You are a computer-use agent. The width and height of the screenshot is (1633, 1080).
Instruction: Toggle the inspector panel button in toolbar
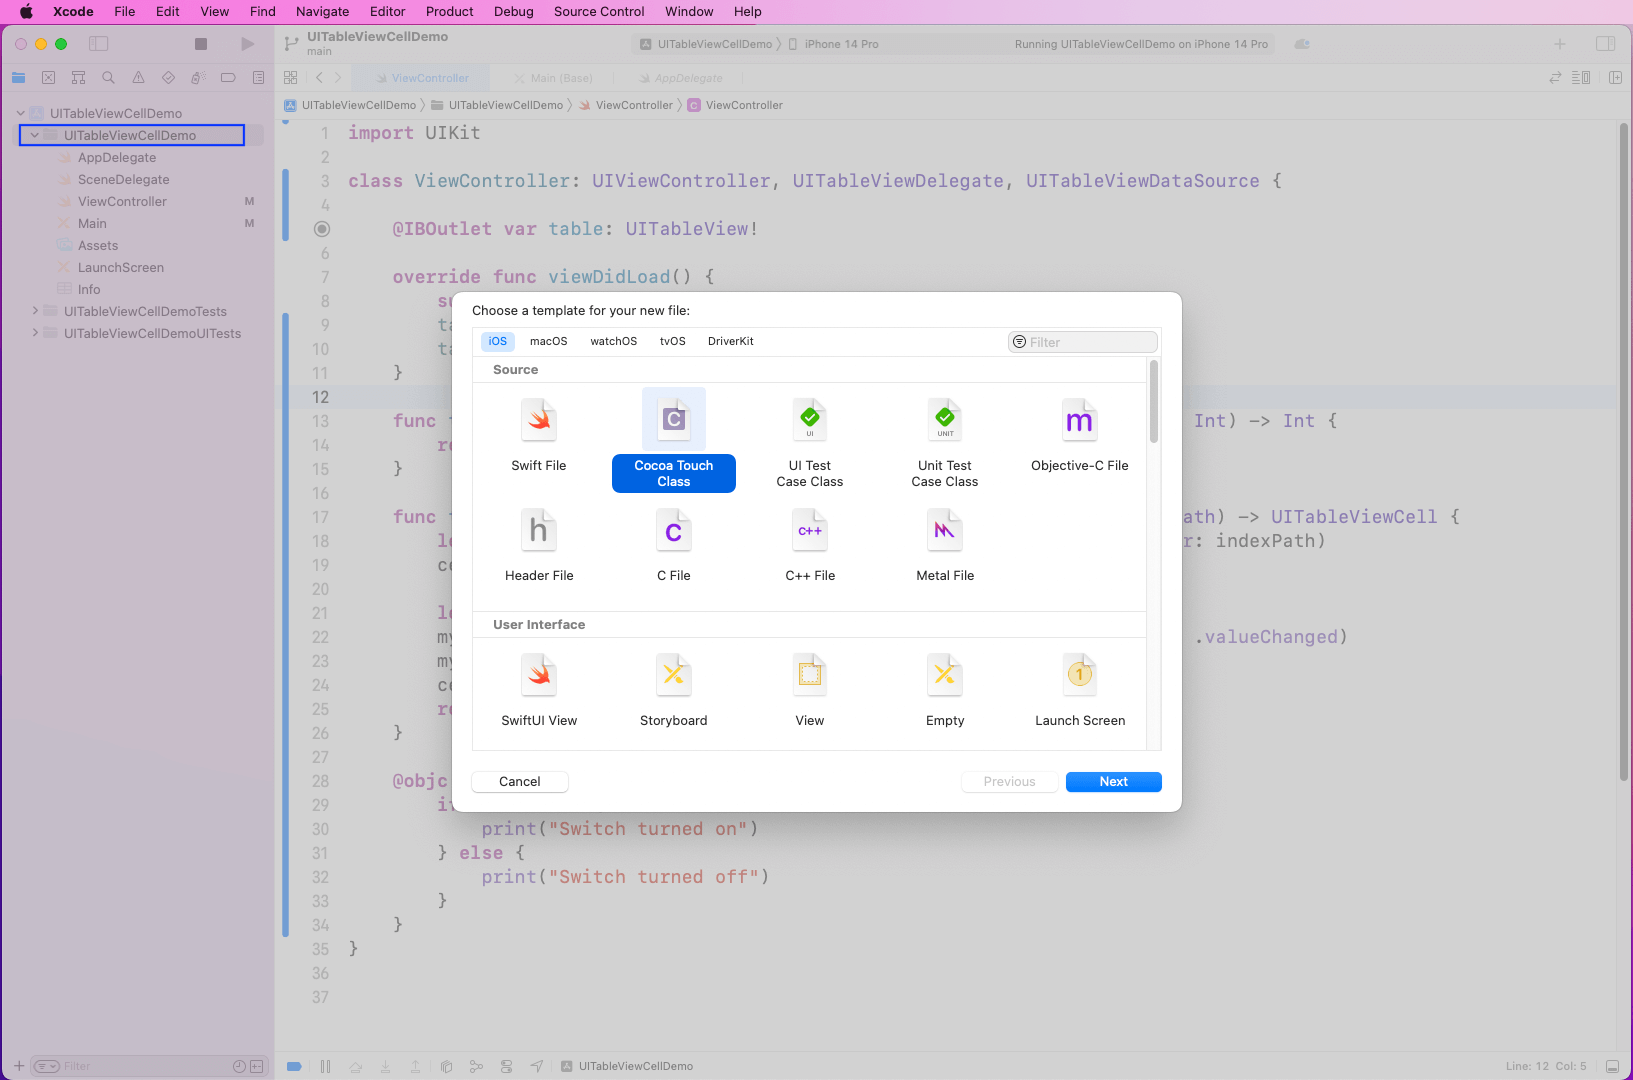coord(1605,44)
